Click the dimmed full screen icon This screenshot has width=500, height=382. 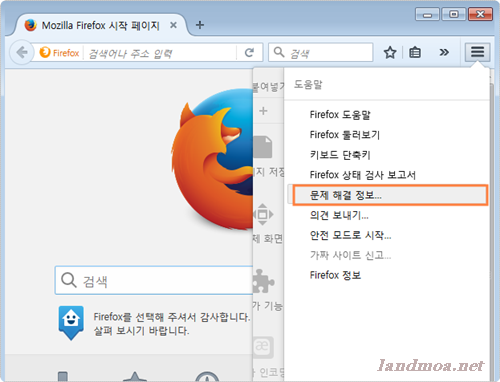263,214
